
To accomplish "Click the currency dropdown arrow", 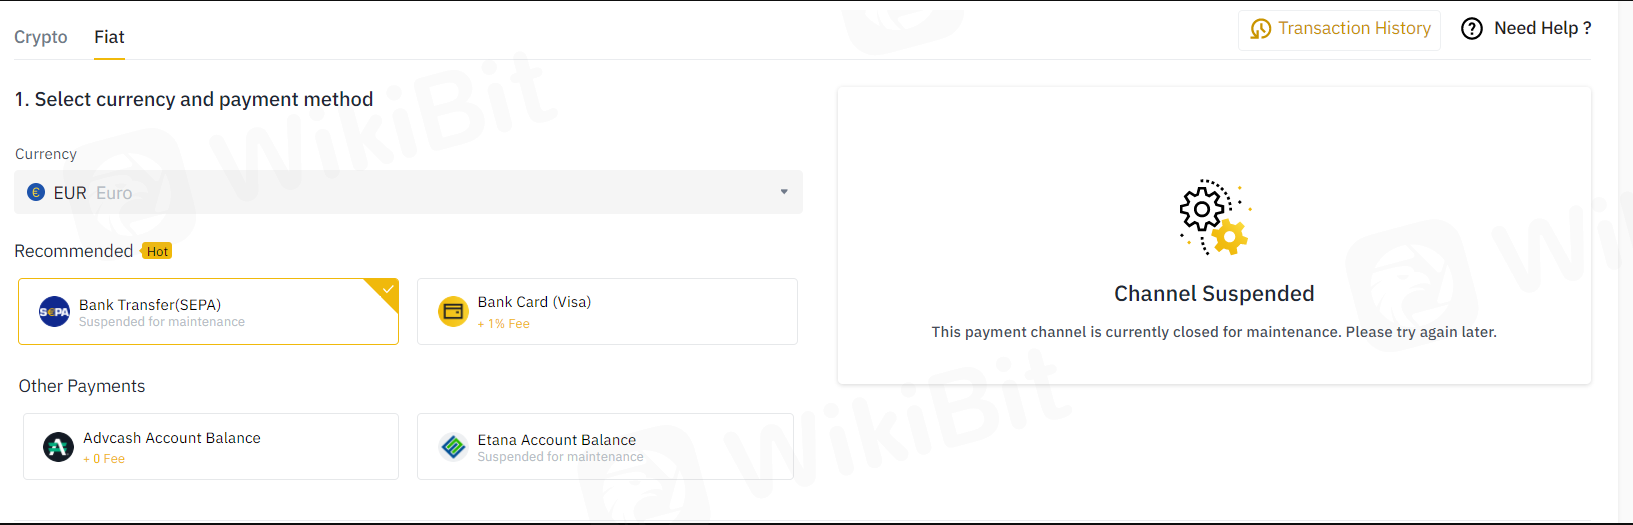I will 784,192.
